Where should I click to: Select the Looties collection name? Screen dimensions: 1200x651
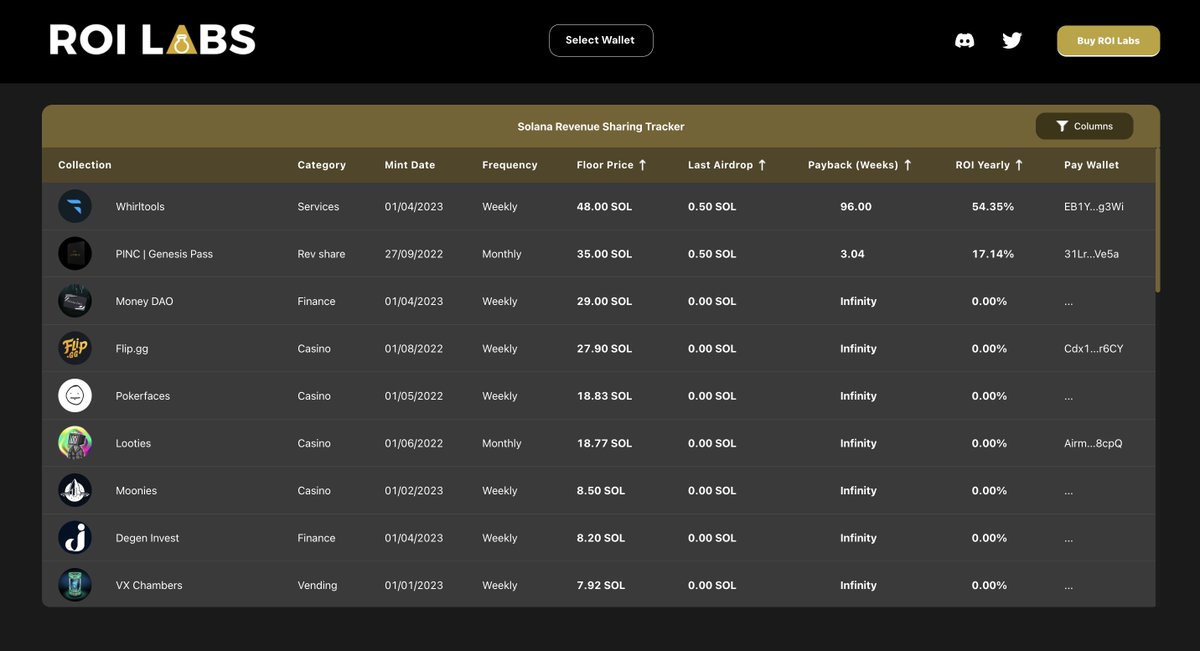[x=133, y=443]
